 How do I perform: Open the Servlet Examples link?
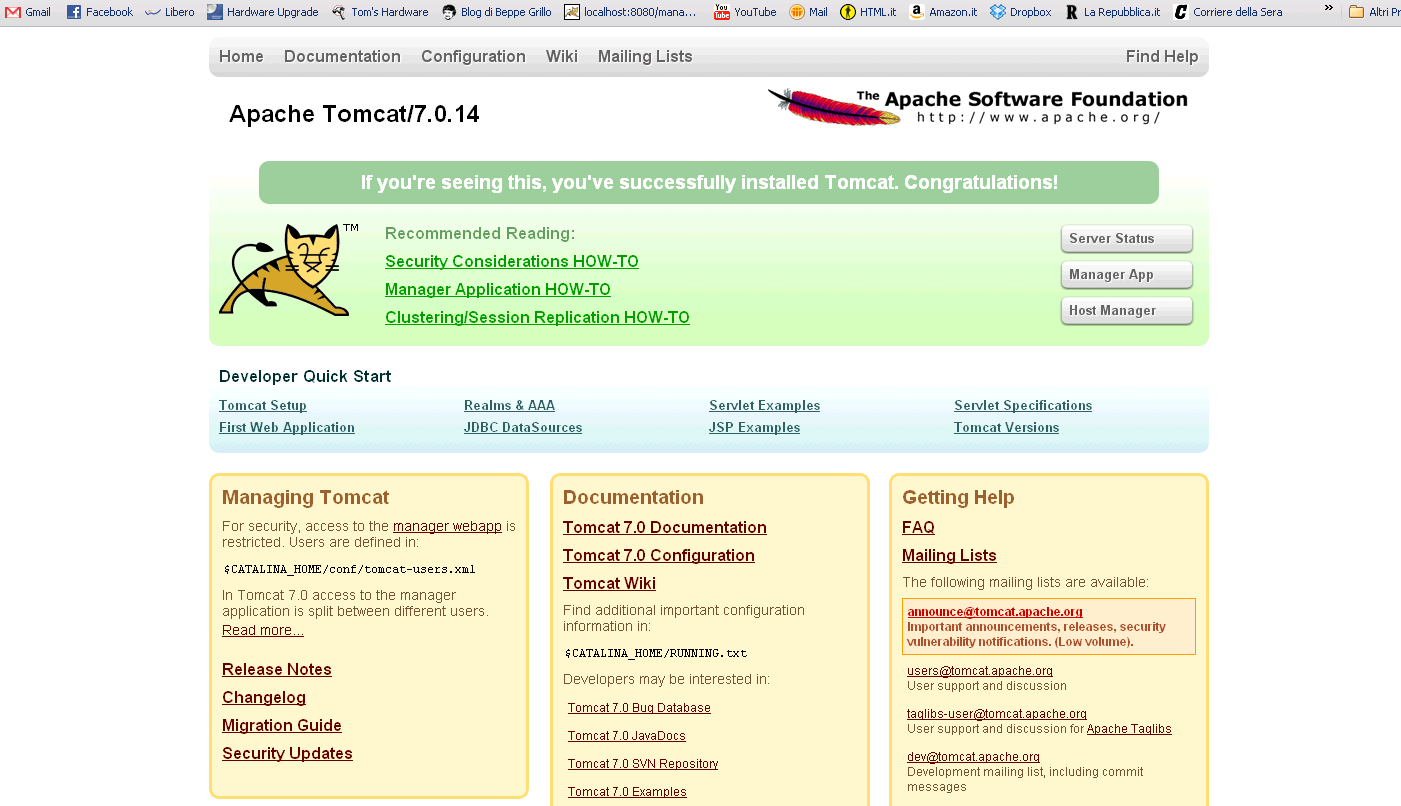[x=764, y=406]
